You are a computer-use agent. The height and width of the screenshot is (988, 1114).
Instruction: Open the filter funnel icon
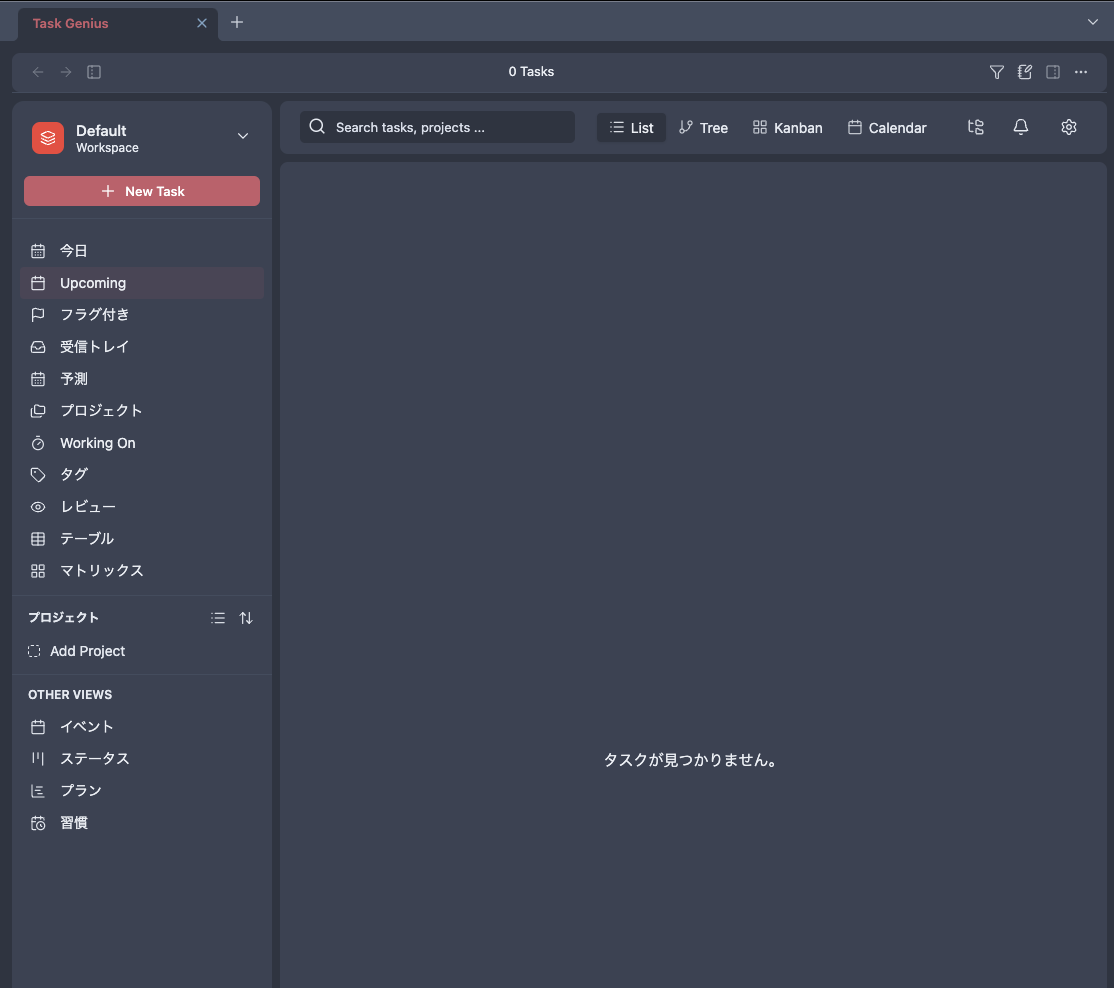coord(996,72)
